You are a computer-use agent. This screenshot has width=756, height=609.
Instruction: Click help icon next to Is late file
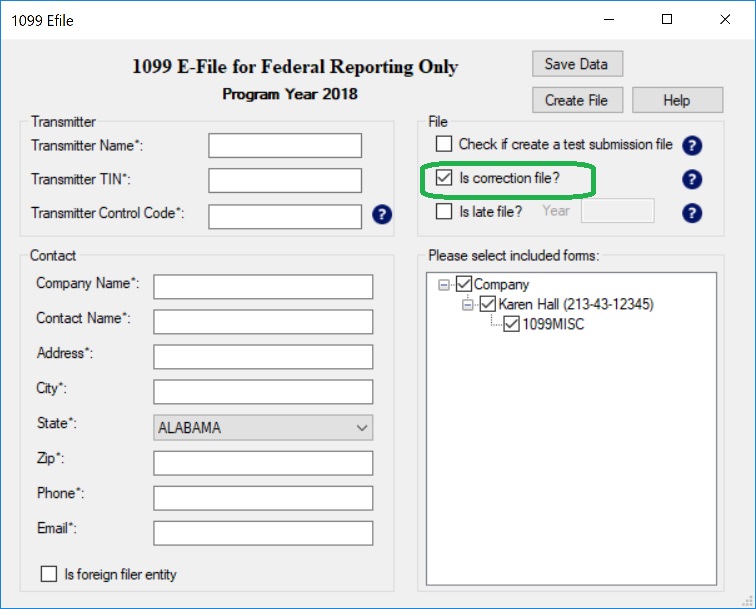click(692, 213)
